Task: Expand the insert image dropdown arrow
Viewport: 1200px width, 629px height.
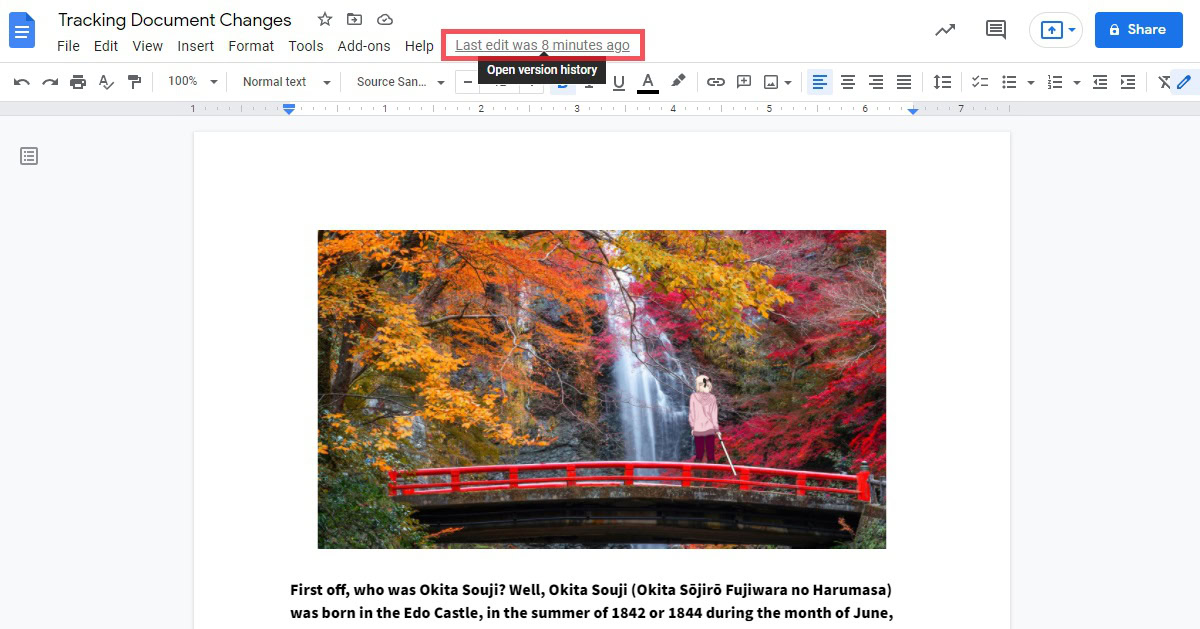Action: (788, 82)
